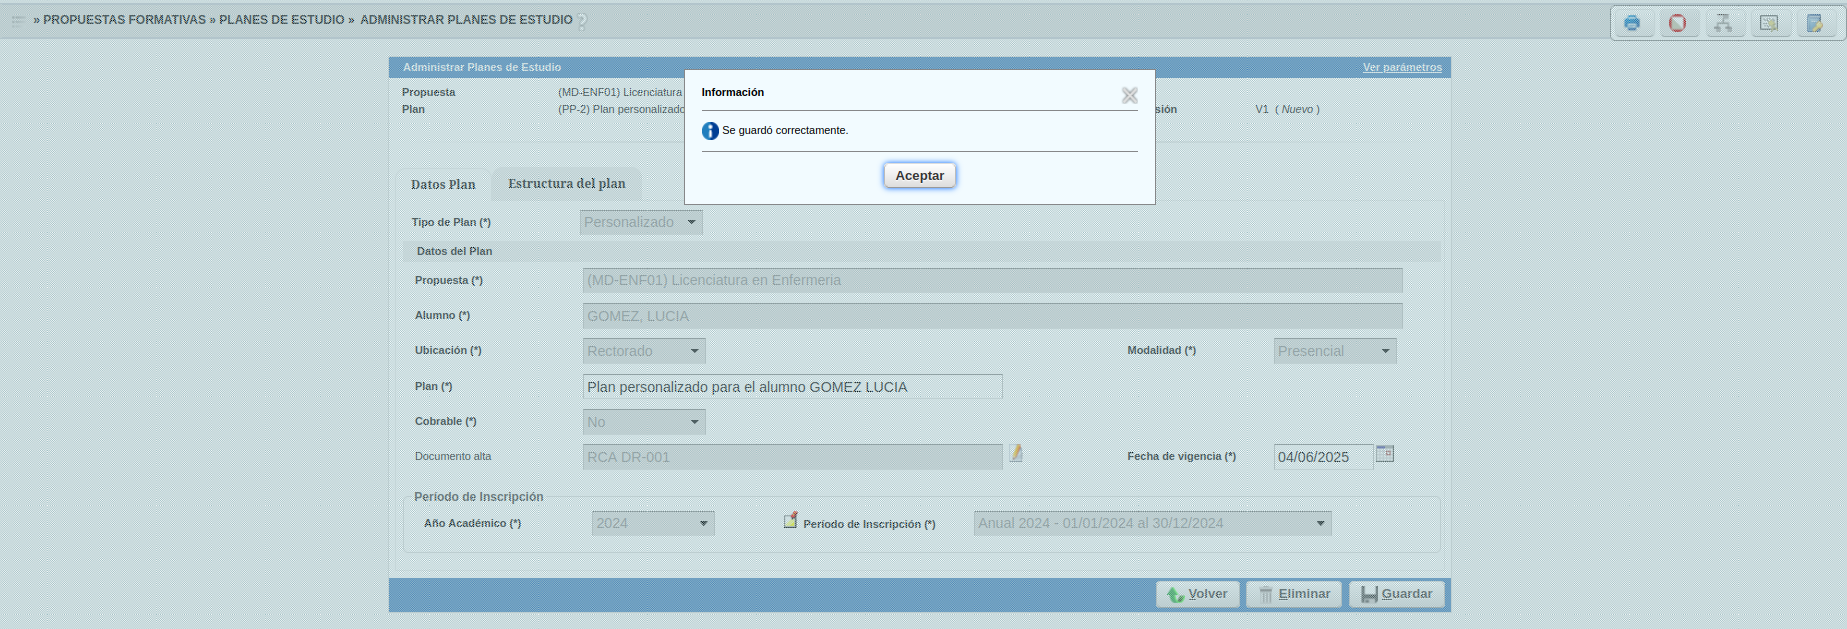Open the hamburger menu icon beside the breadcrumb
The width and height of the screenshot is (1847, 629).
(x=18, y=20)
